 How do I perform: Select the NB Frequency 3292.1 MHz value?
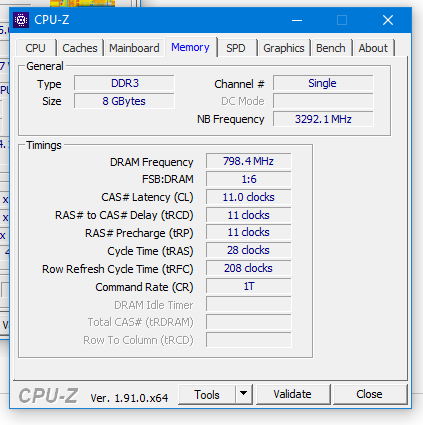pos(323,119)
